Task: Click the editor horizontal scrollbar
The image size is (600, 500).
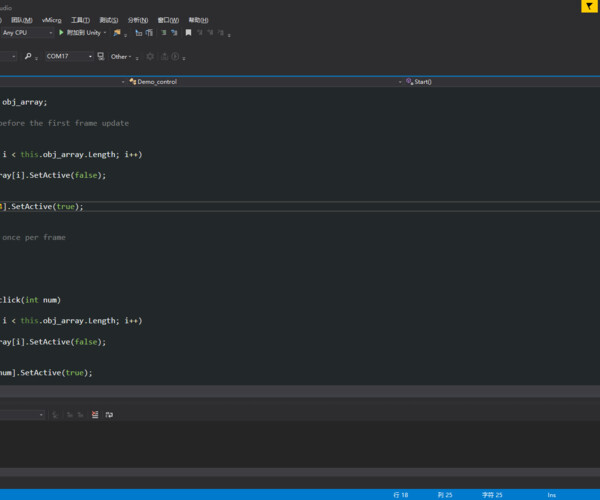Action: pos(300,391)
